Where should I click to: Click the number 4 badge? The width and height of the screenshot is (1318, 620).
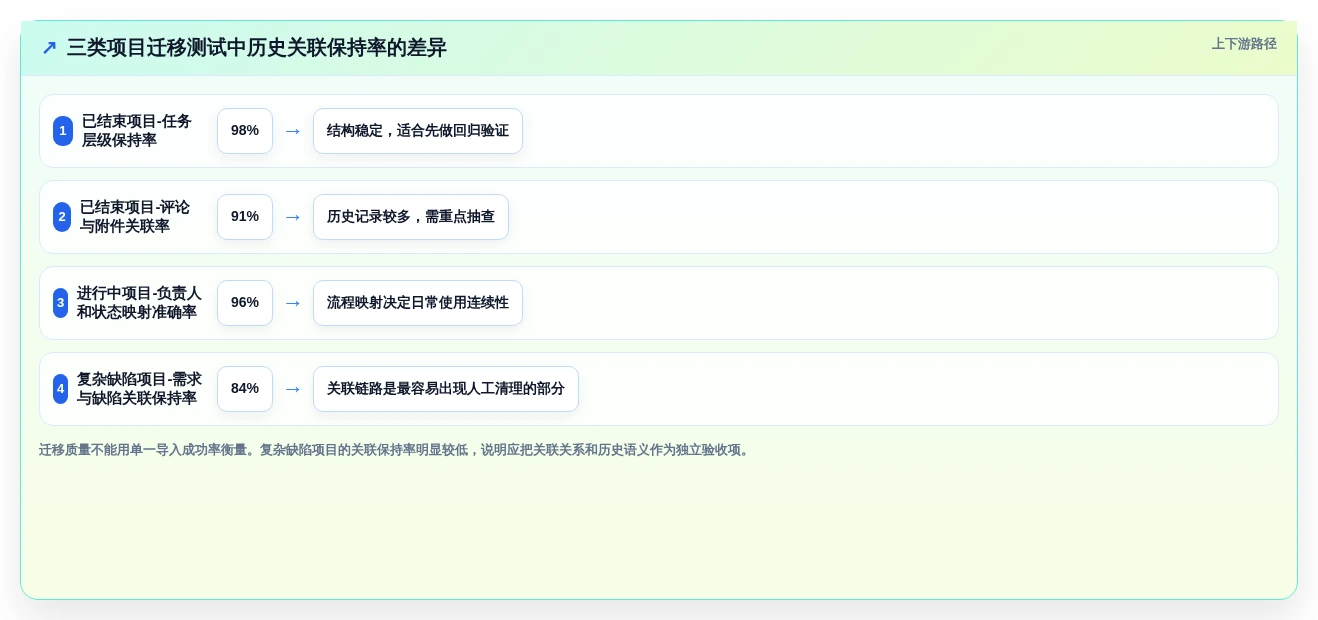pyautogui.click(x=60, y=389)
